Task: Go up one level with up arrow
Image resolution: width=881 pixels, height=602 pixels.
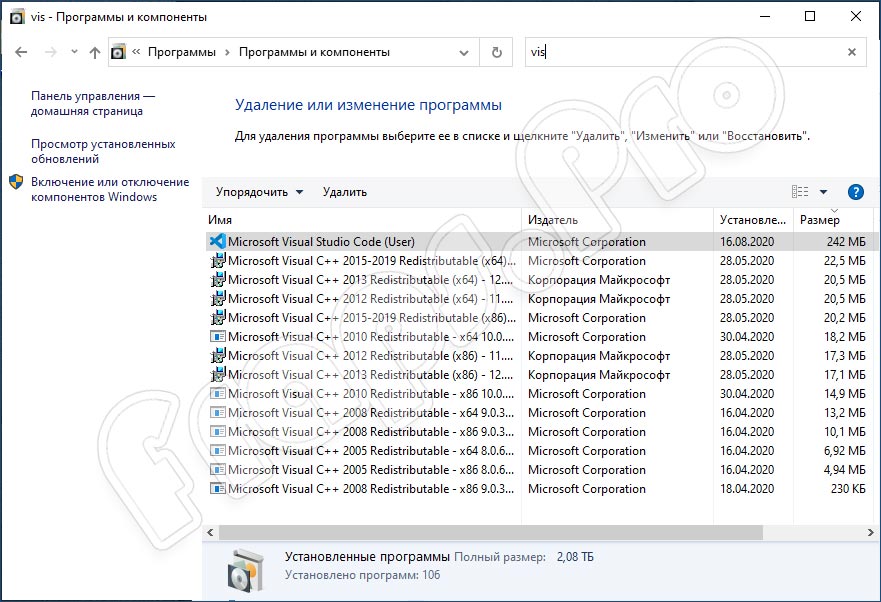Action: (95, 52)
